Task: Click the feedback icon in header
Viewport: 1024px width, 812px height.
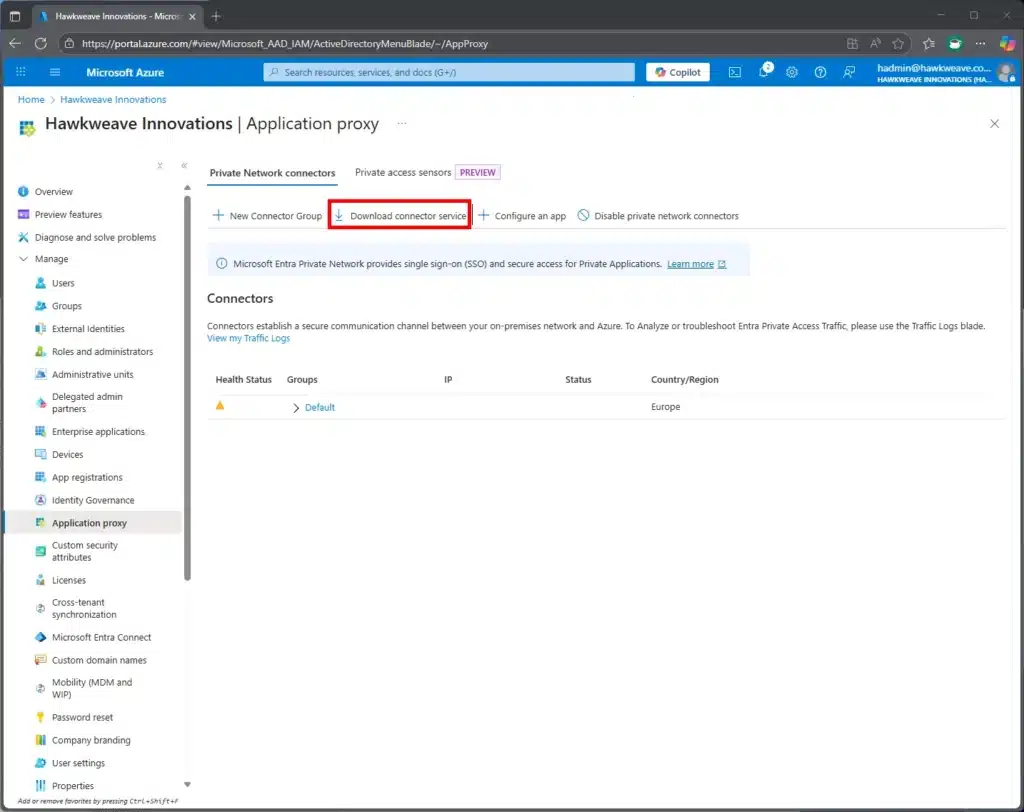Action: [849, 72]
